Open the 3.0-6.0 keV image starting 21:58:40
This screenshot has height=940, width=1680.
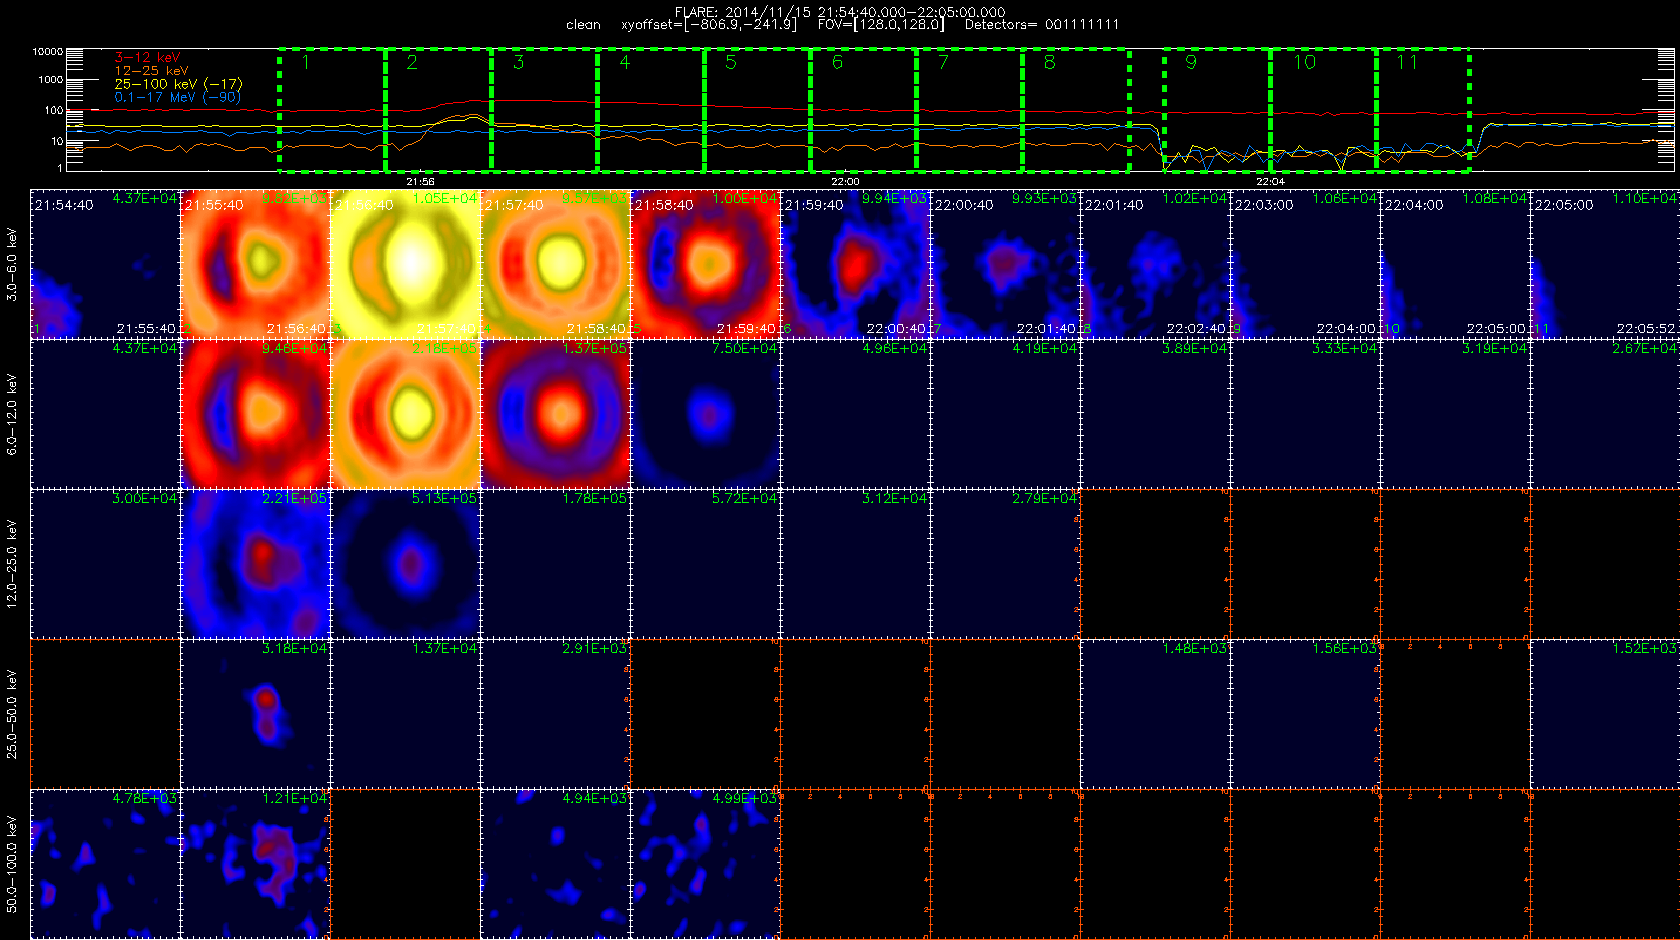[705, 264]
